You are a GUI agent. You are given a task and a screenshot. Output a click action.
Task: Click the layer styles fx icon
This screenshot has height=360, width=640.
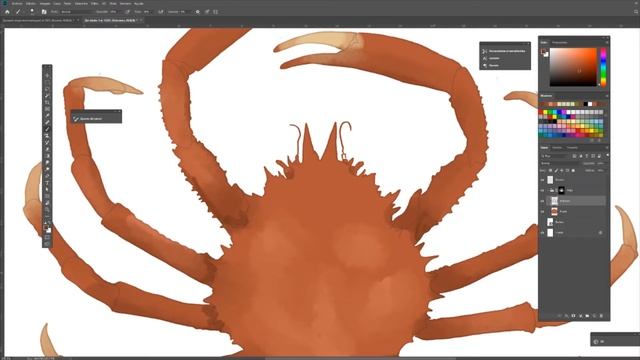pyautogui.click(x=567, y=316)
